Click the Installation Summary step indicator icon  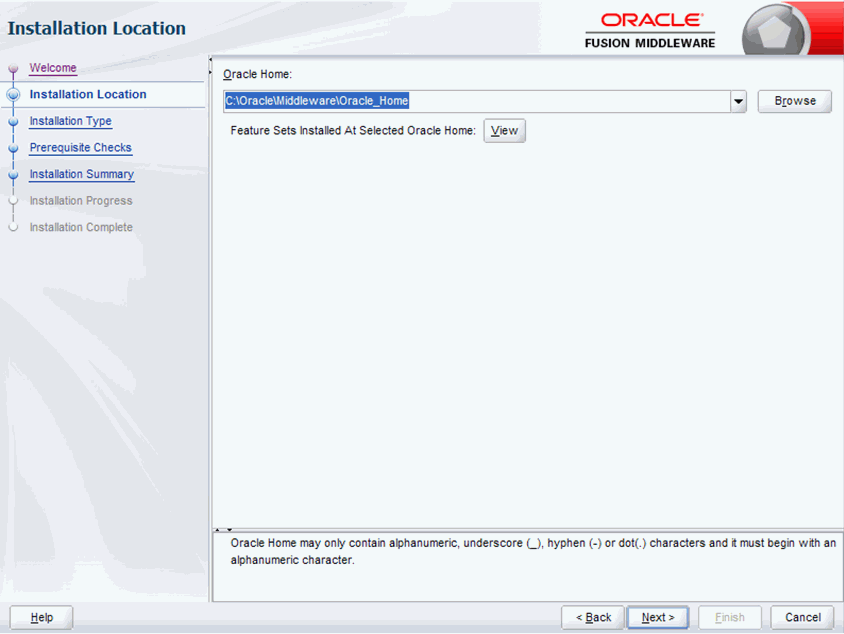click(13, 174)
